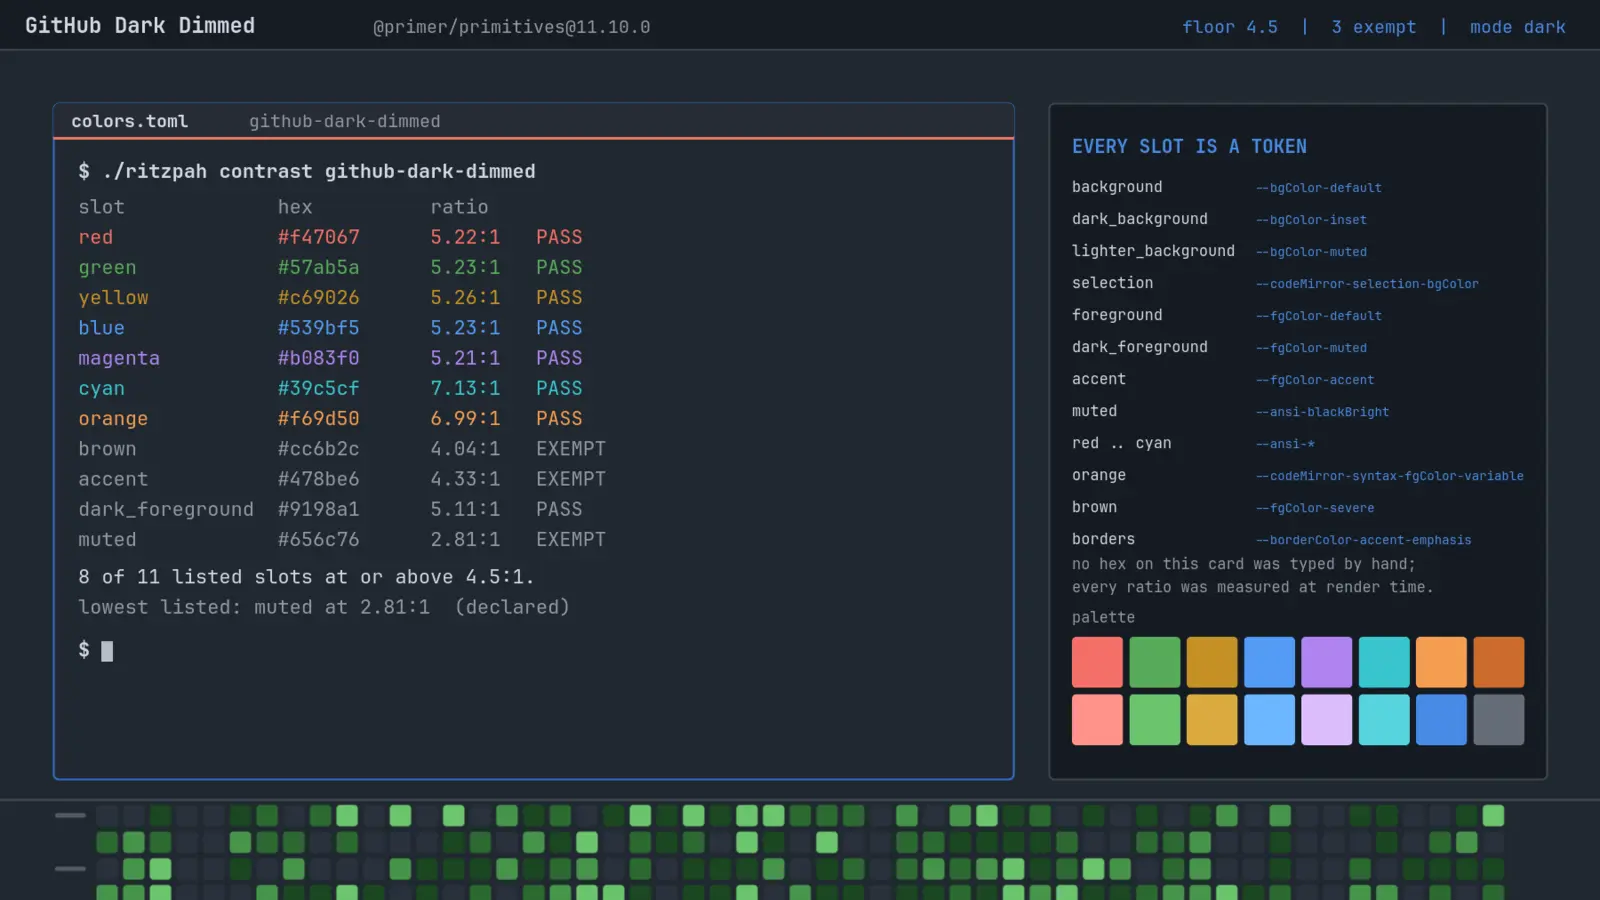Click the --bgColor-default token
The width and height of the screenshot is (1600, 900).
[1319, 188]
